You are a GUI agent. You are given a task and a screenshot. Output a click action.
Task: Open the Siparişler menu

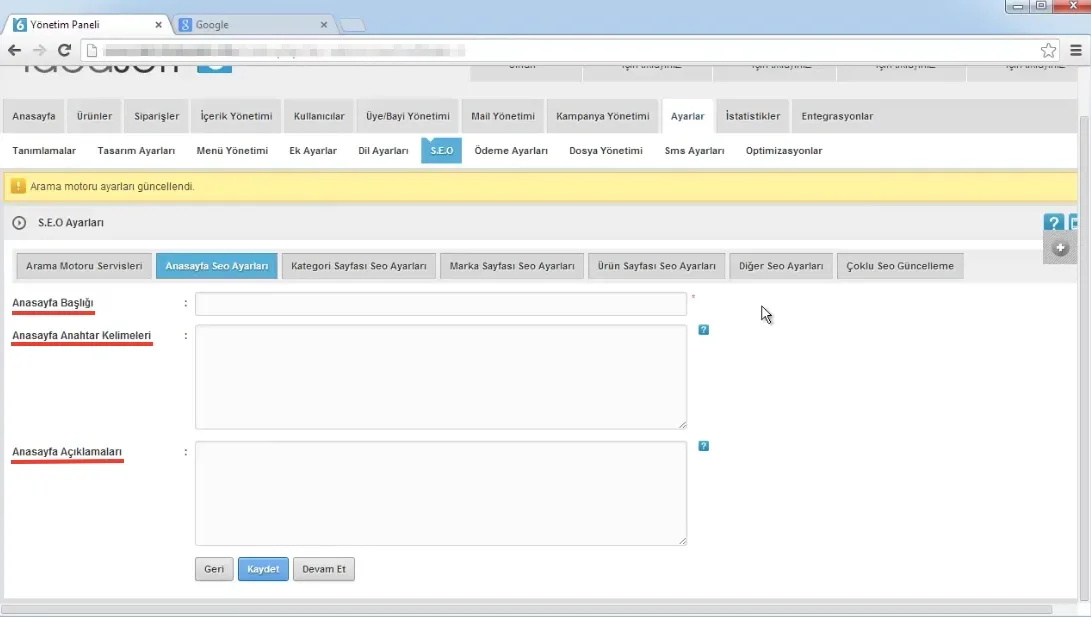coord(157,116)
